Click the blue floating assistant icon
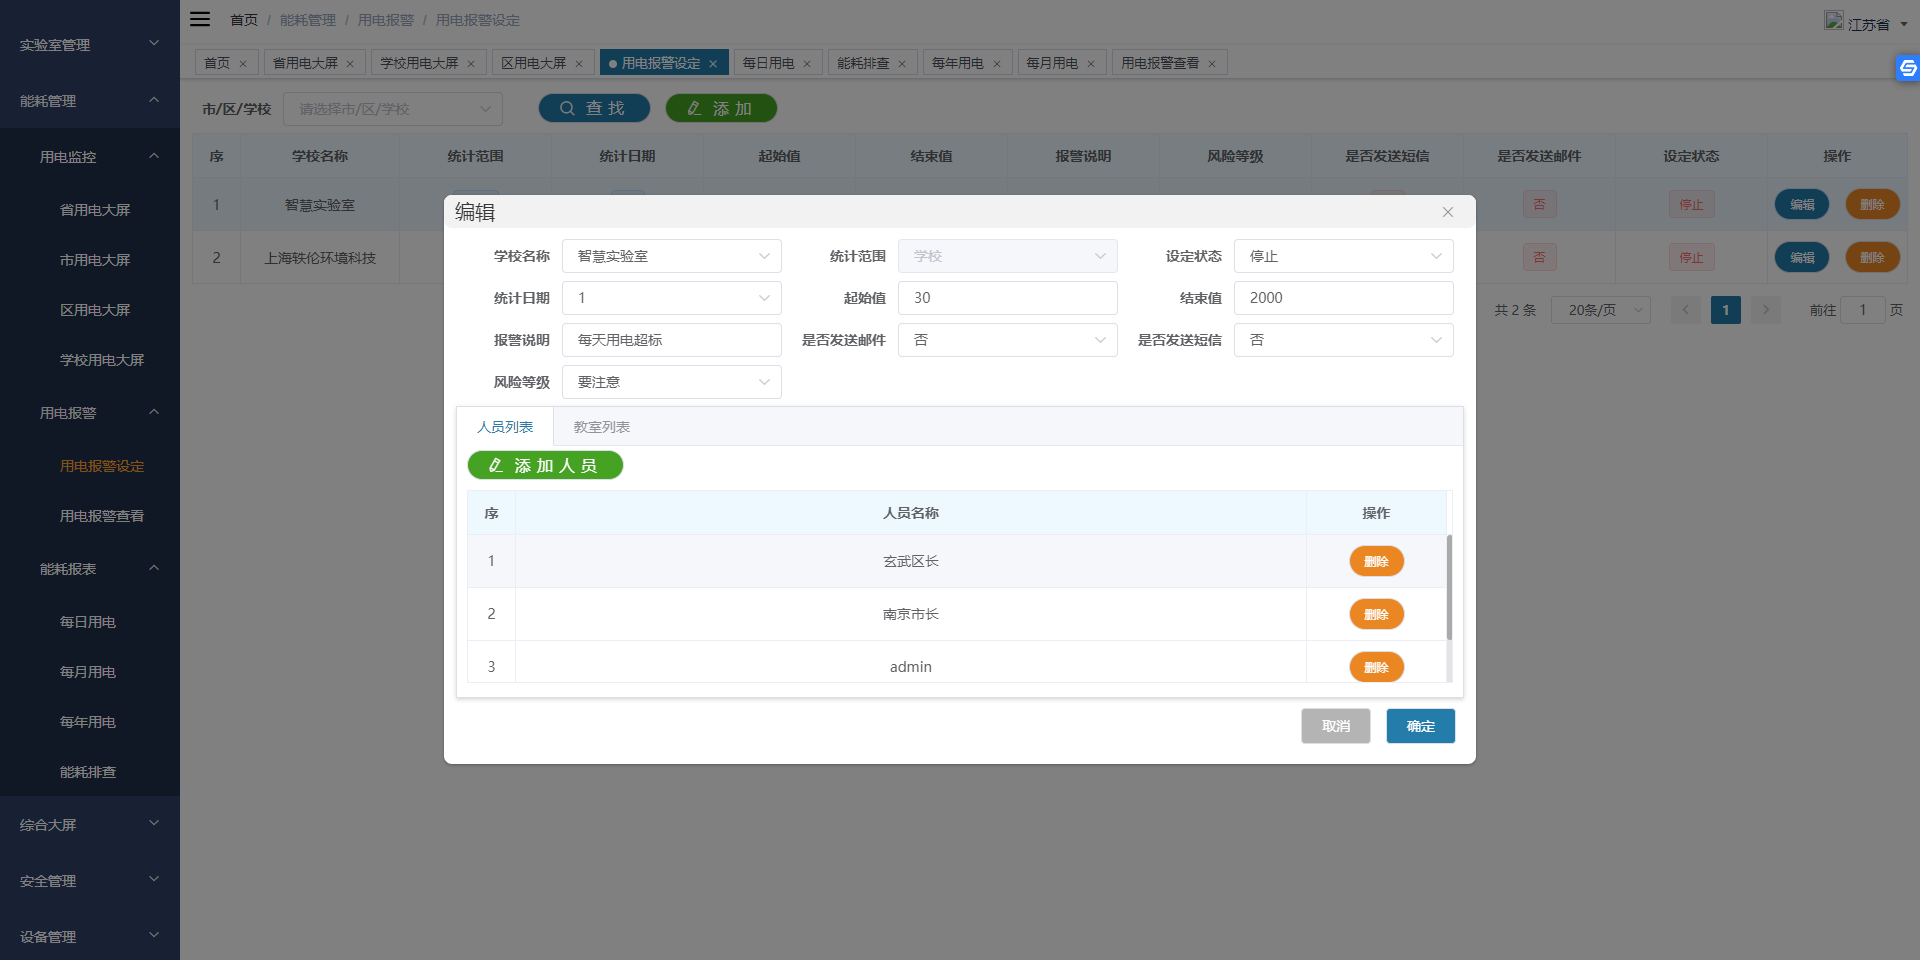The image size is (1920, 960). [x=1907, y=68]
